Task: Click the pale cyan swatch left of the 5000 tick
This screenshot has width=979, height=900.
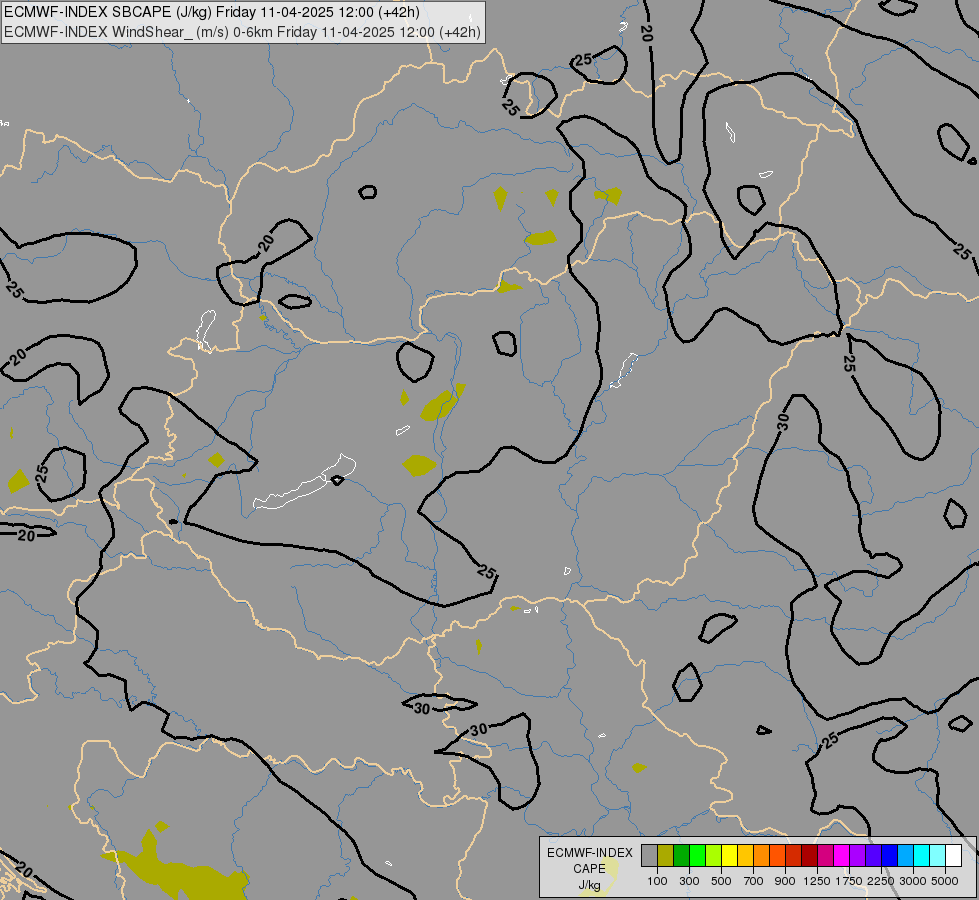Action: (937, 855)
